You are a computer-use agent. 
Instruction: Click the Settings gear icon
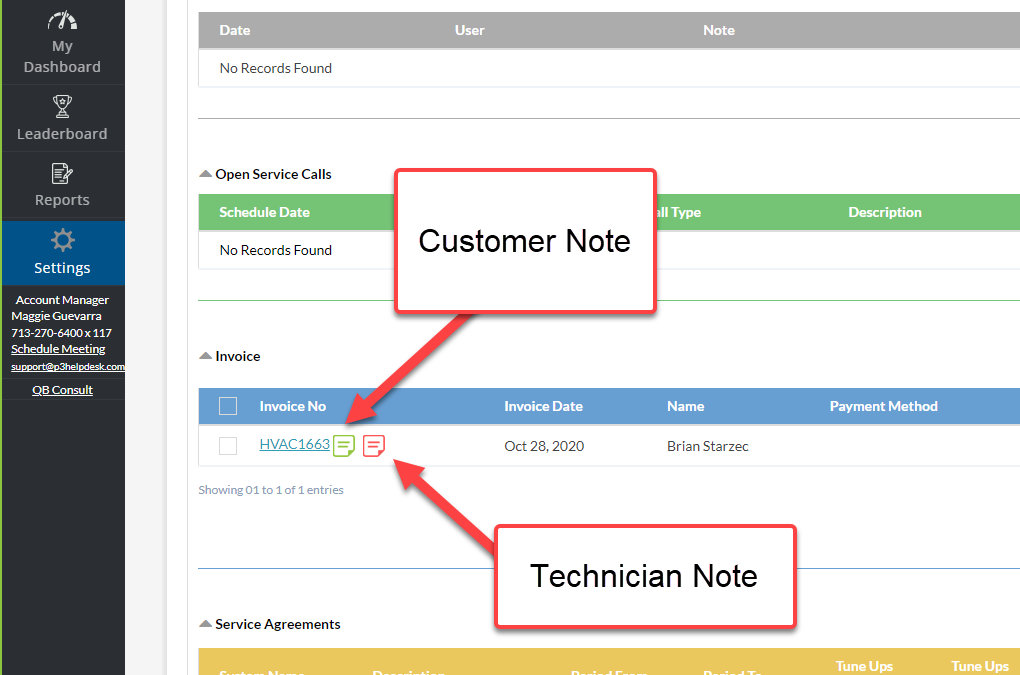[x=62, y=240]
